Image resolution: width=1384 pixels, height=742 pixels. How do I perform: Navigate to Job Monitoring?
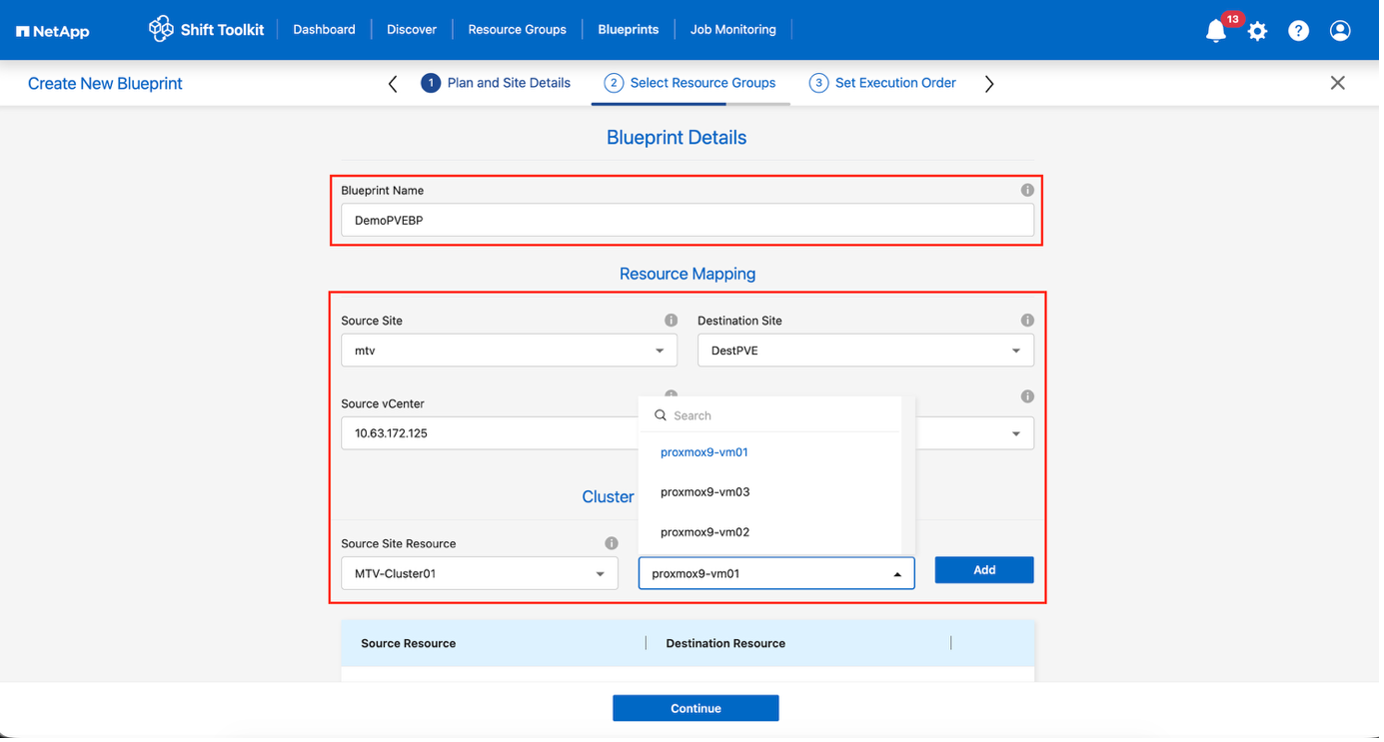pyautogui.click(x=733, y=29)
